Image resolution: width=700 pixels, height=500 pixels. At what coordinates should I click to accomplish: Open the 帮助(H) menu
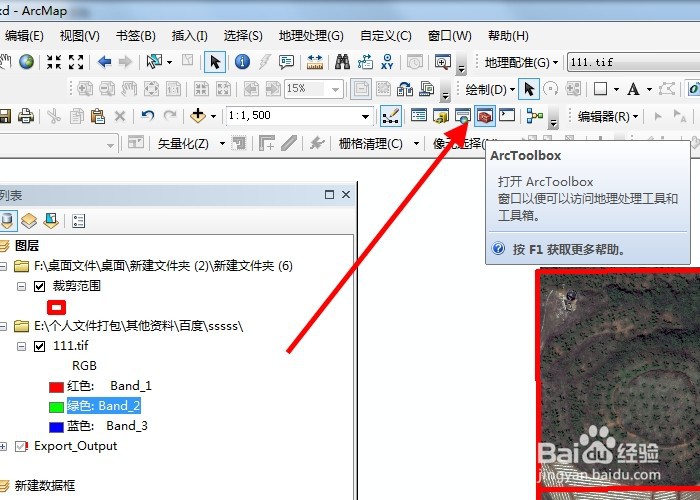[x=508, y=36]
